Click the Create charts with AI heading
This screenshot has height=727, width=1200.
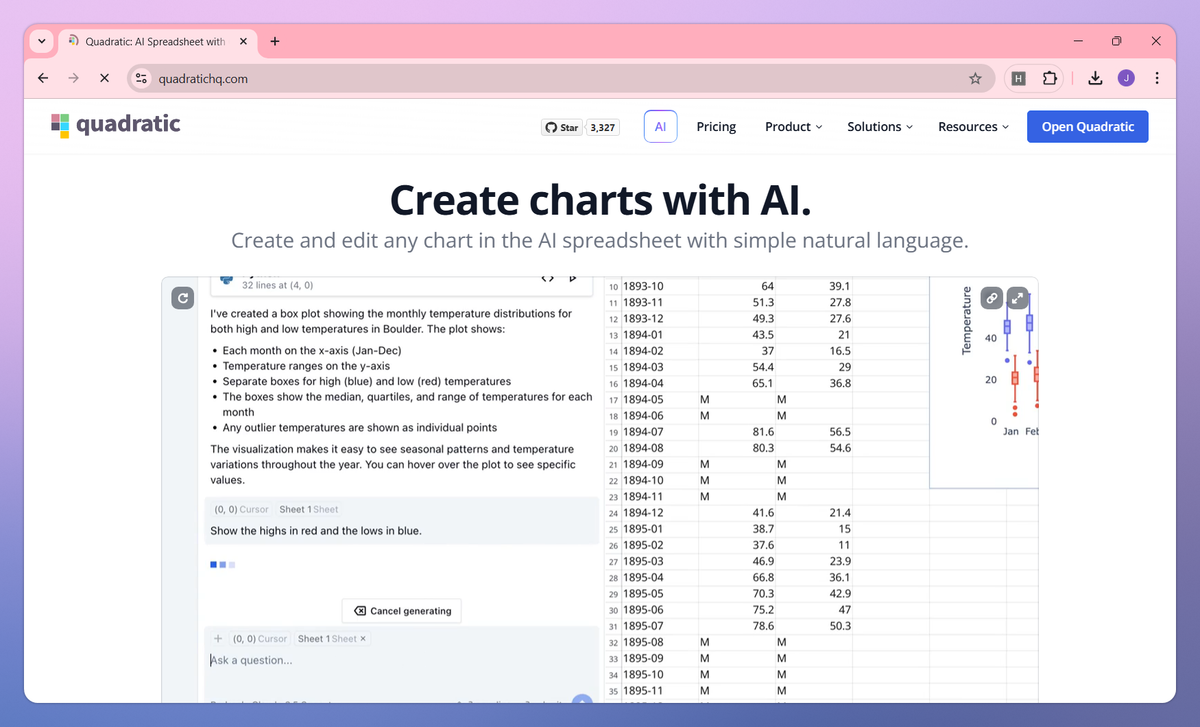coord(600,200)
